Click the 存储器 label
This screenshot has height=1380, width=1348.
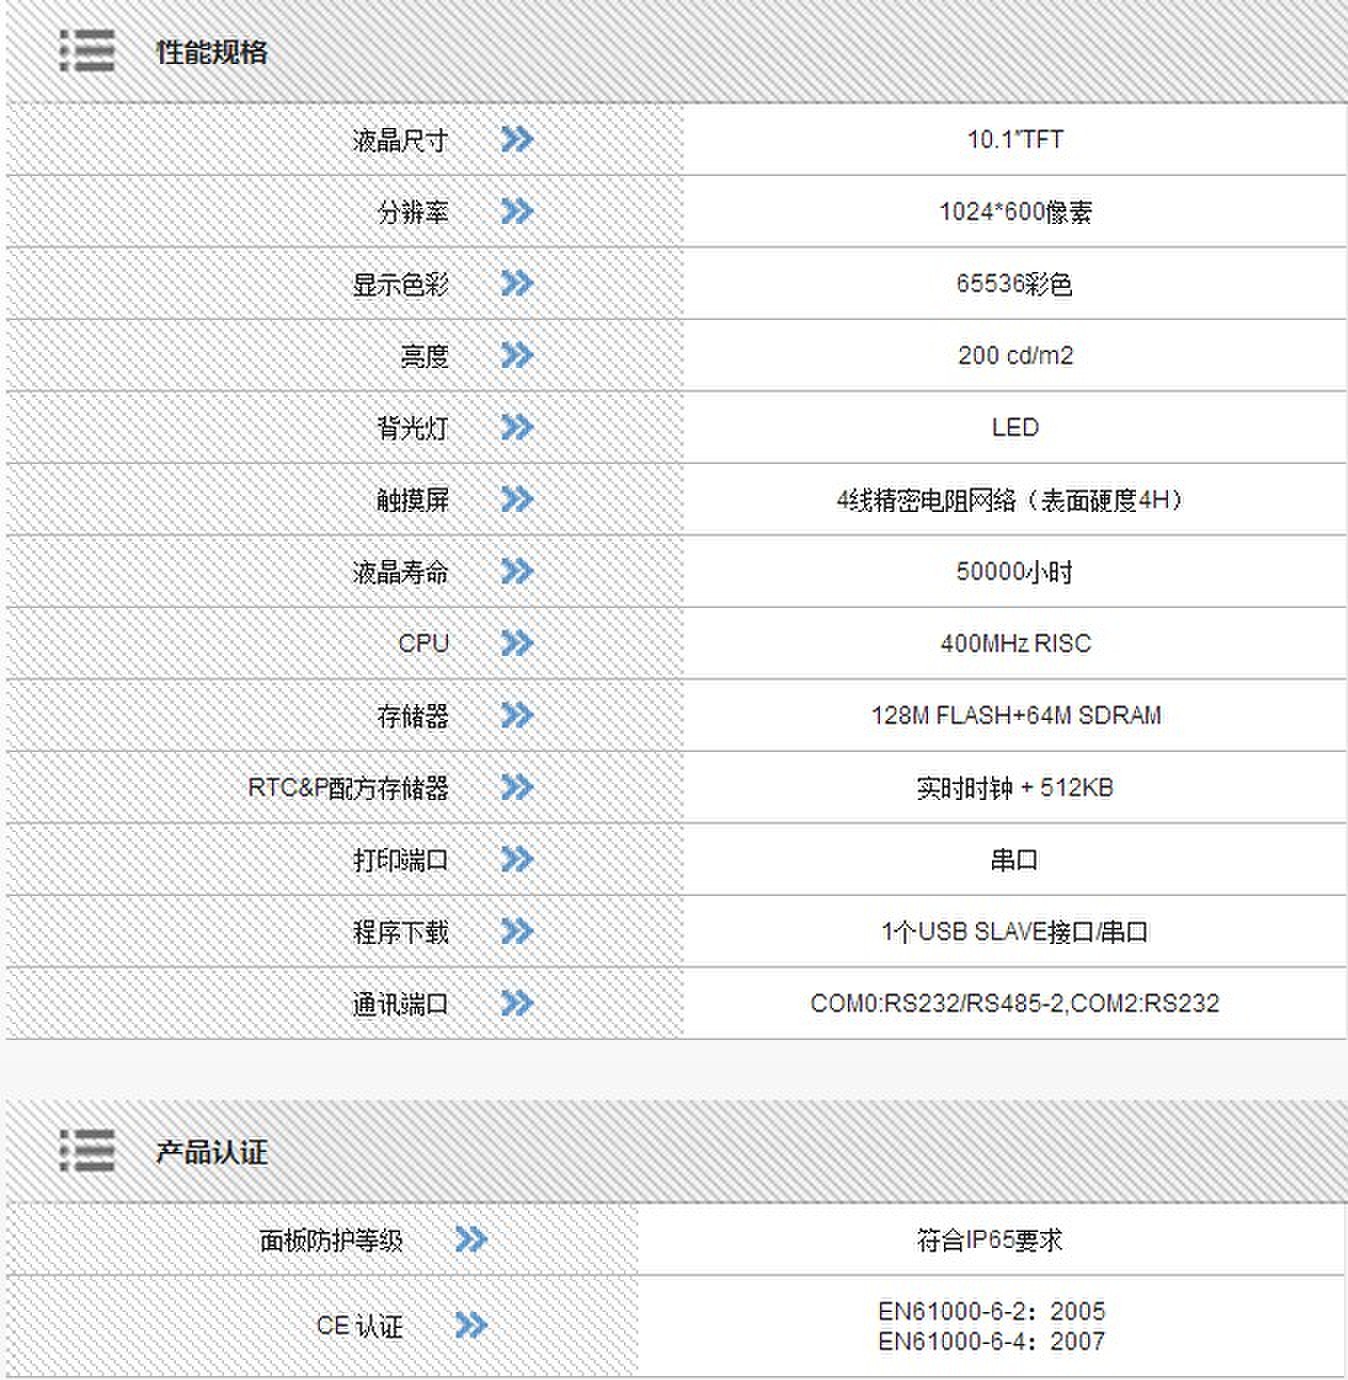(413, 716)
